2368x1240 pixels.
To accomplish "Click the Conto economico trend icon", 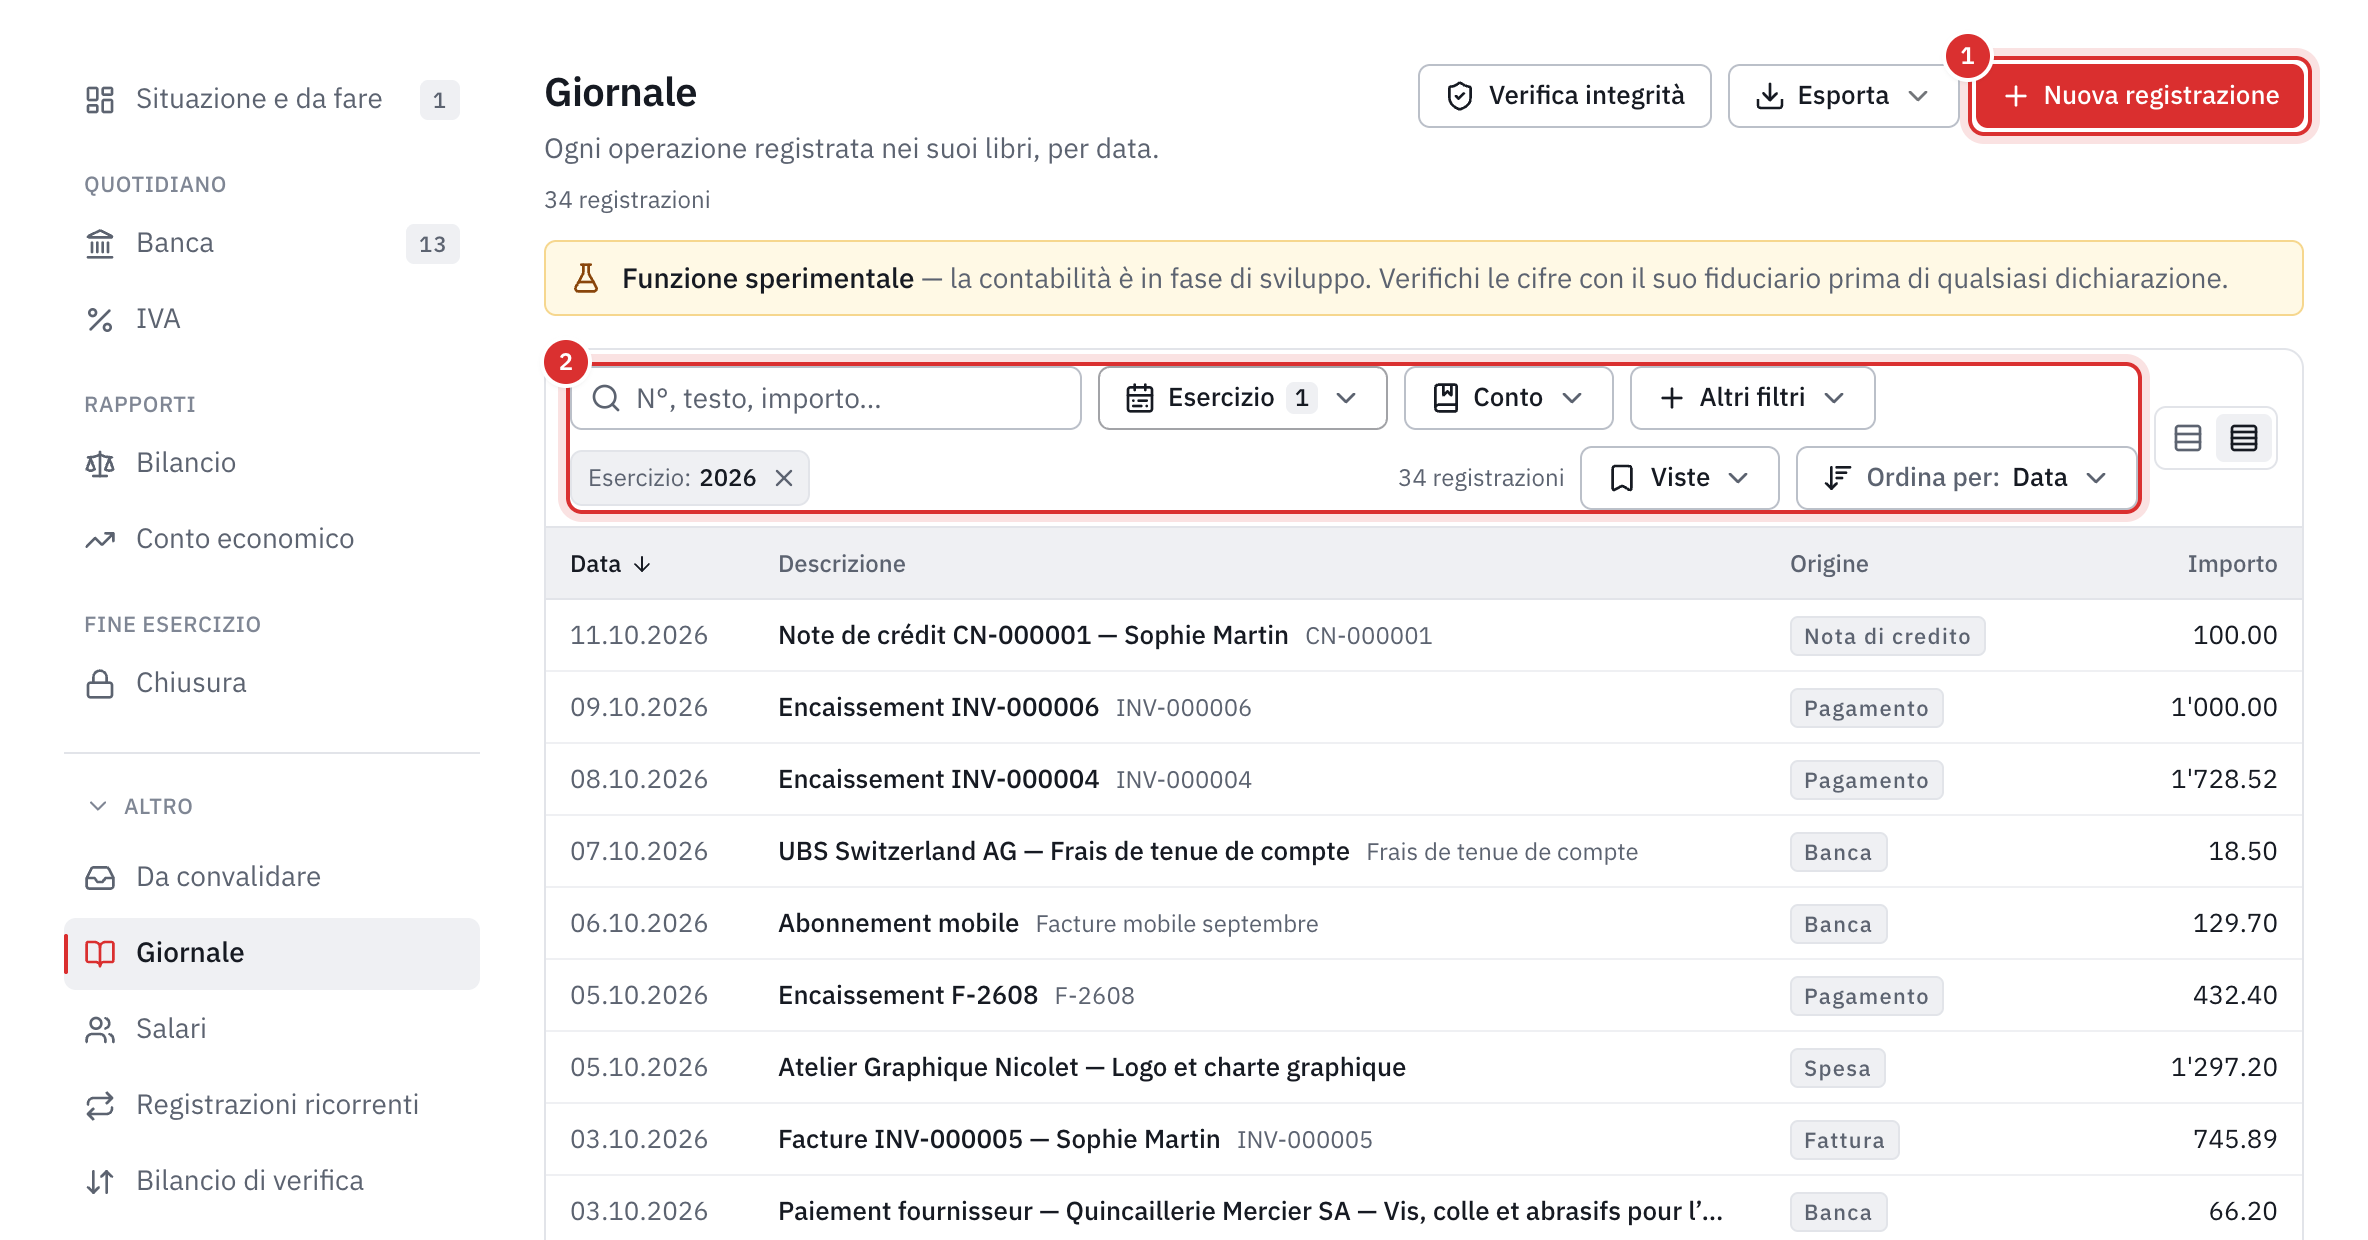I will click(x=100, y=539).
